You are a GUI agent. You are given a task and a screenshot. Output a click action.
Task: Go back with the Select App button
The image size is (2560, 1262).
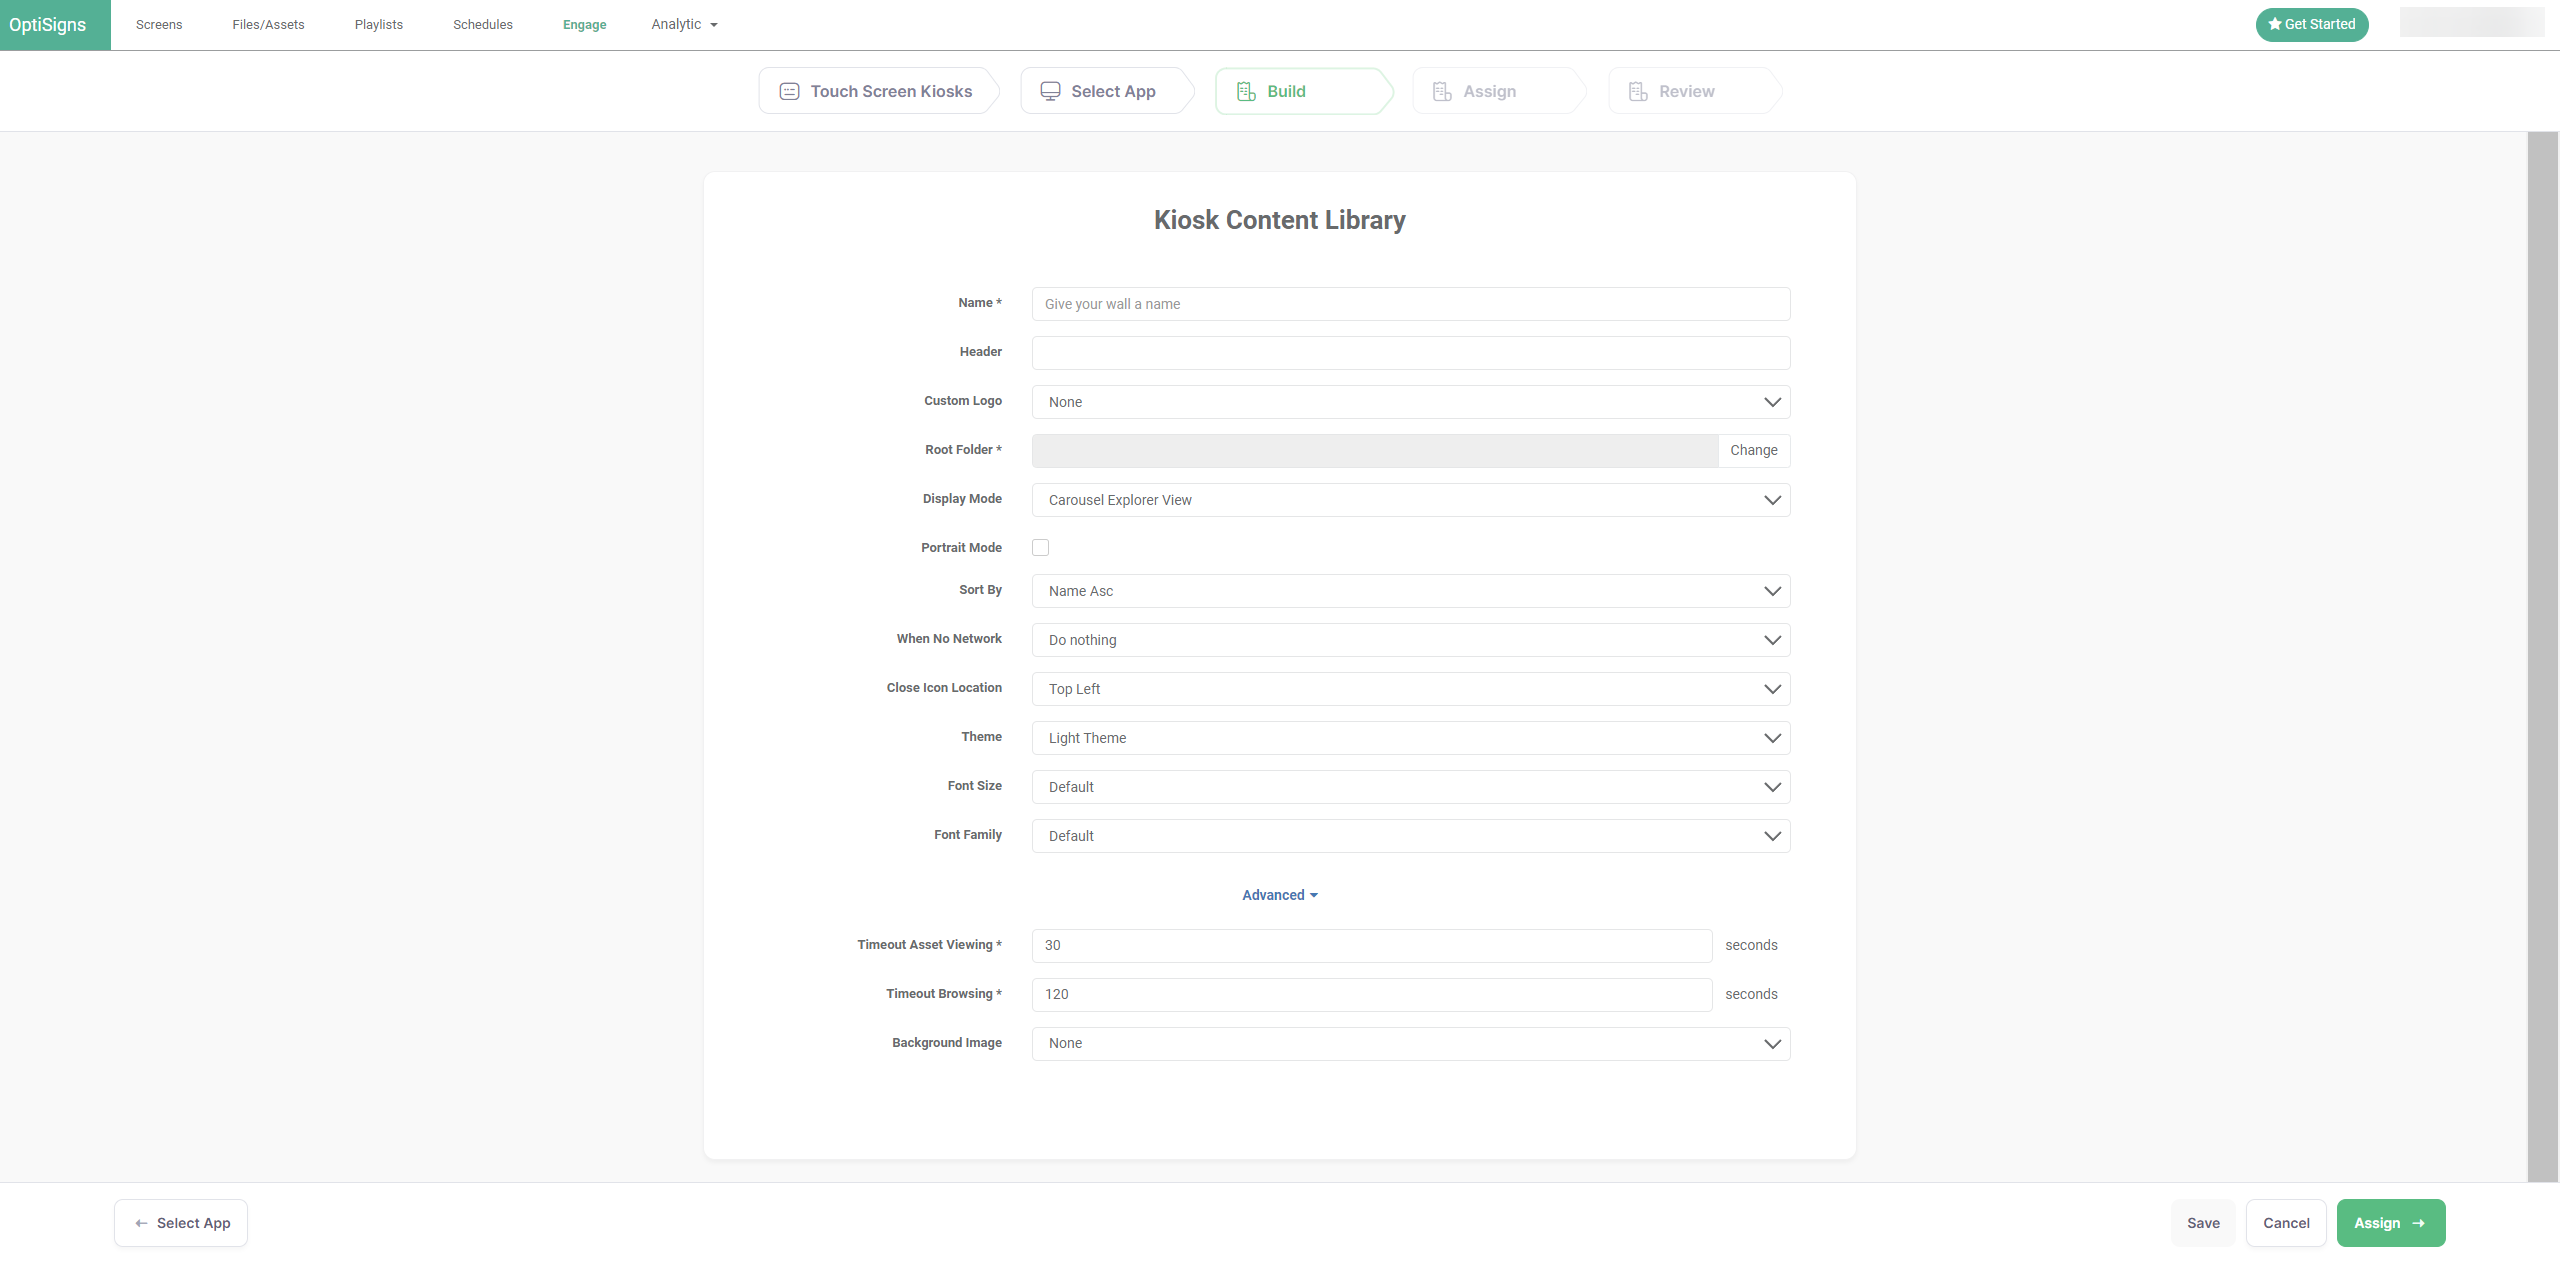(181, 1223)
